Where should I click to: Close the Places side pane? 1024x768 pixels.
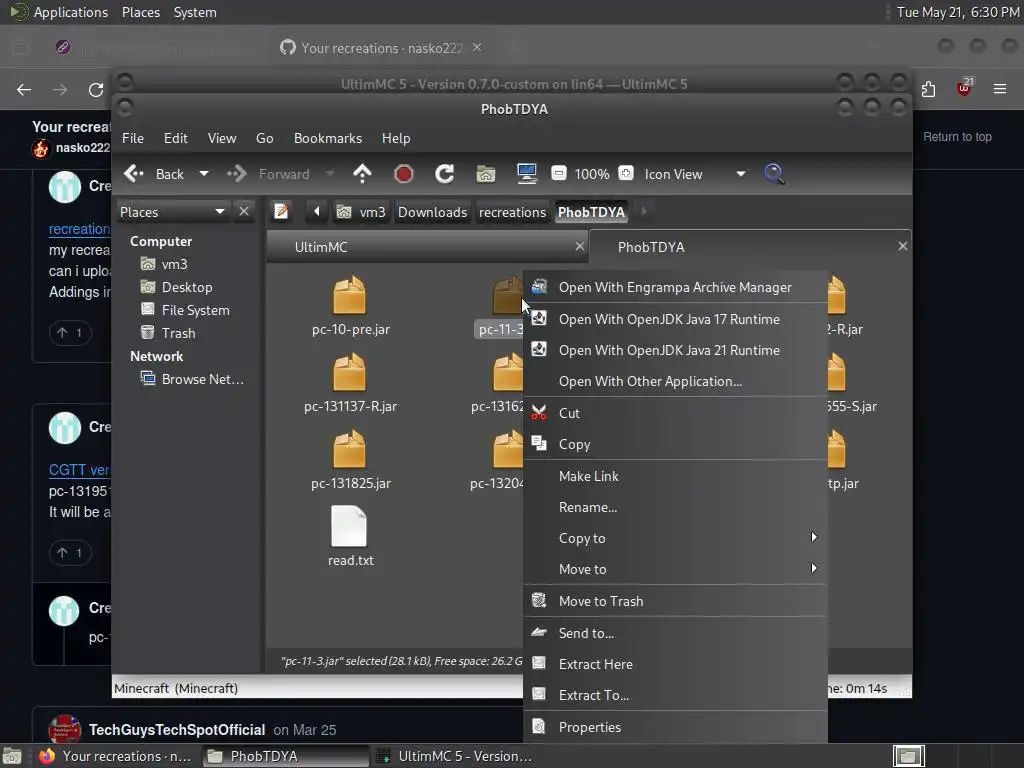[x=244, y=212]
